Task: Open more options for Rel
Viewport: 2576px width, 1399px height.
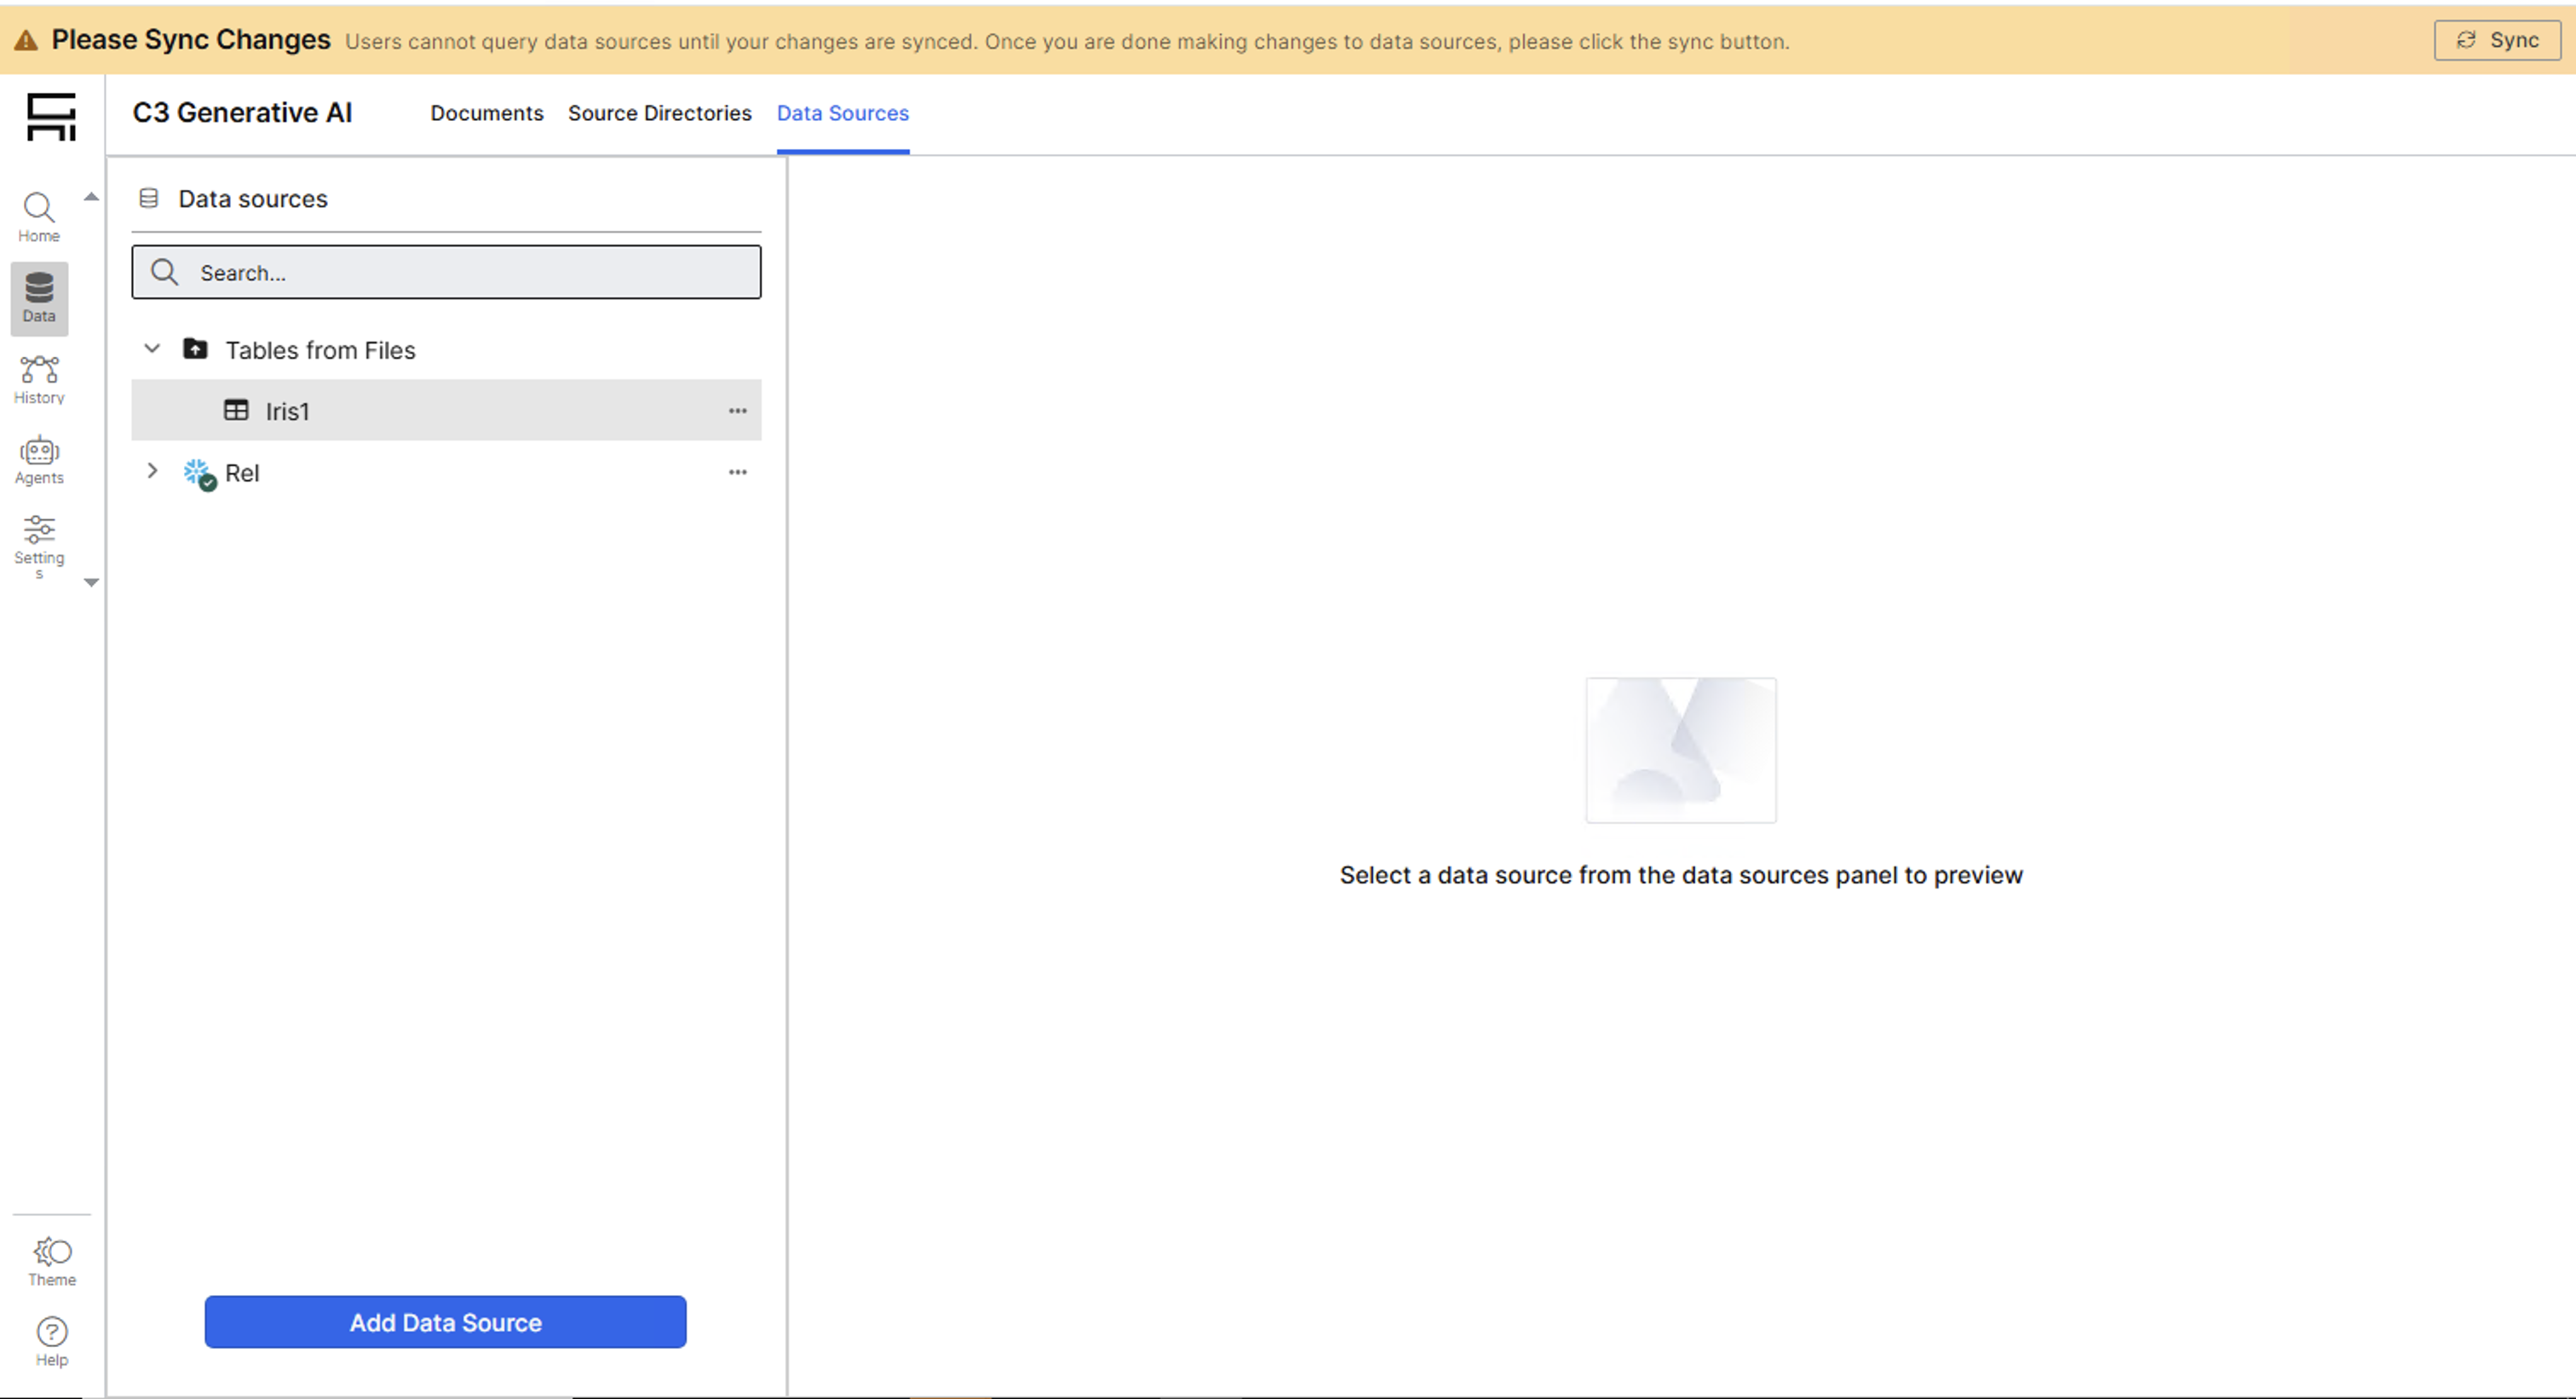Action: click(x=737, y=472)
